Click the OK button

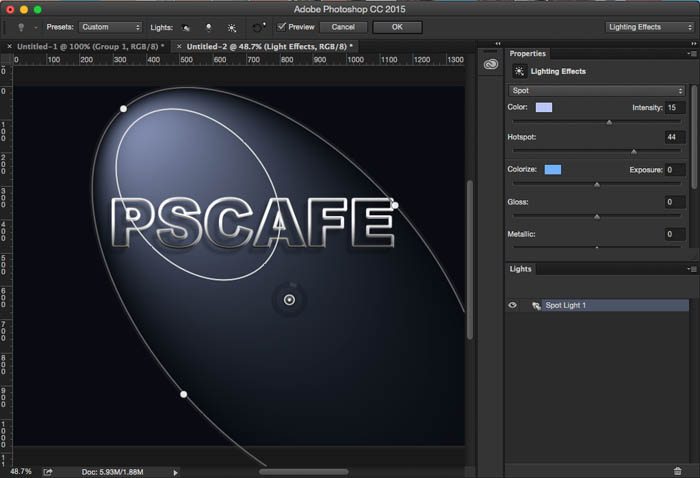click(x=397, y=27)
